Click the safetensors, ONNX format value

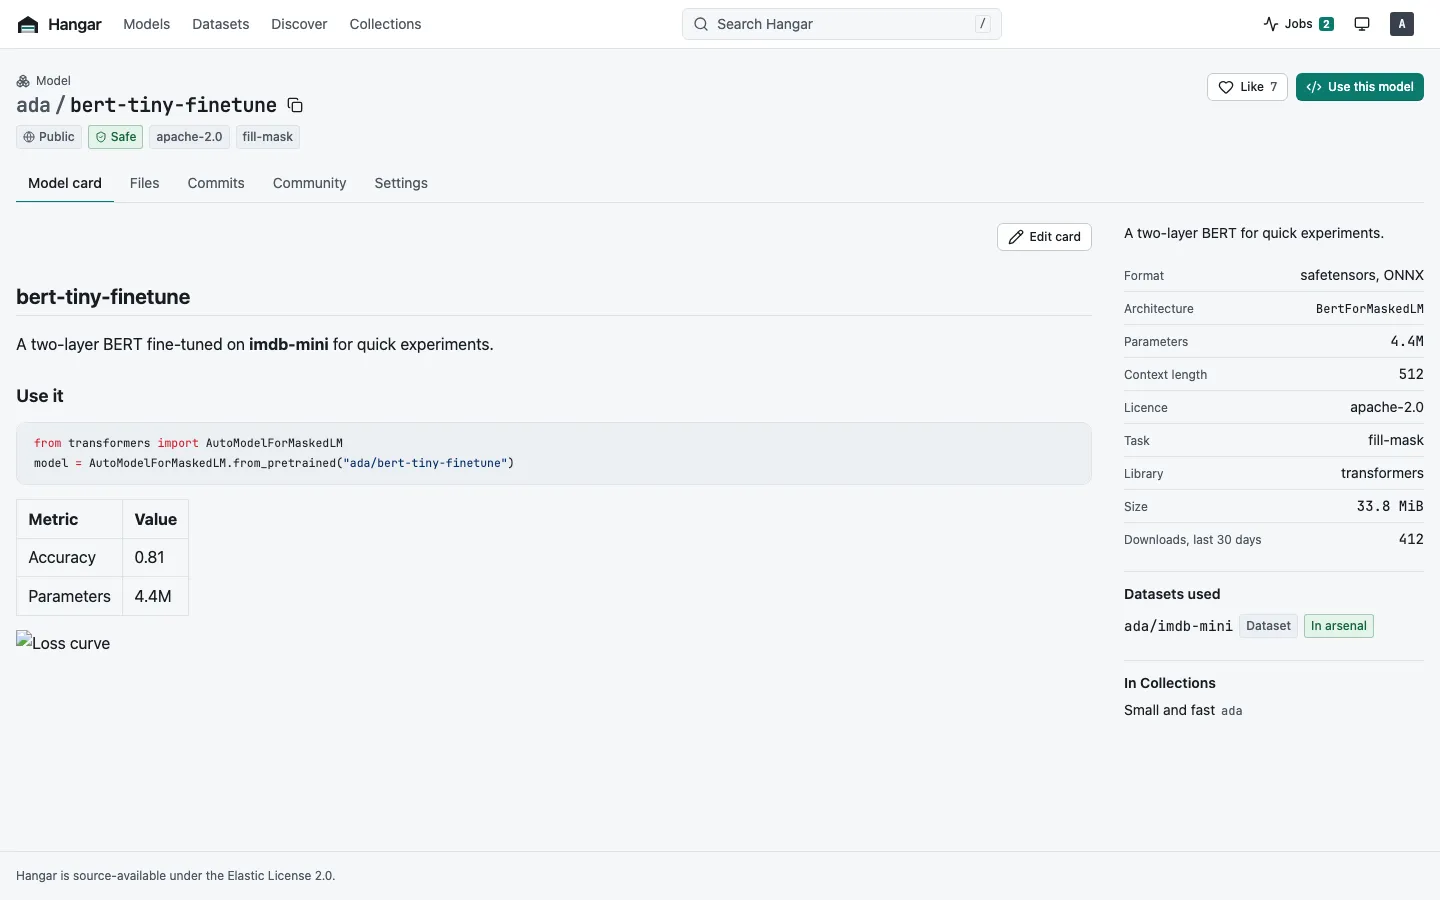1362,275
